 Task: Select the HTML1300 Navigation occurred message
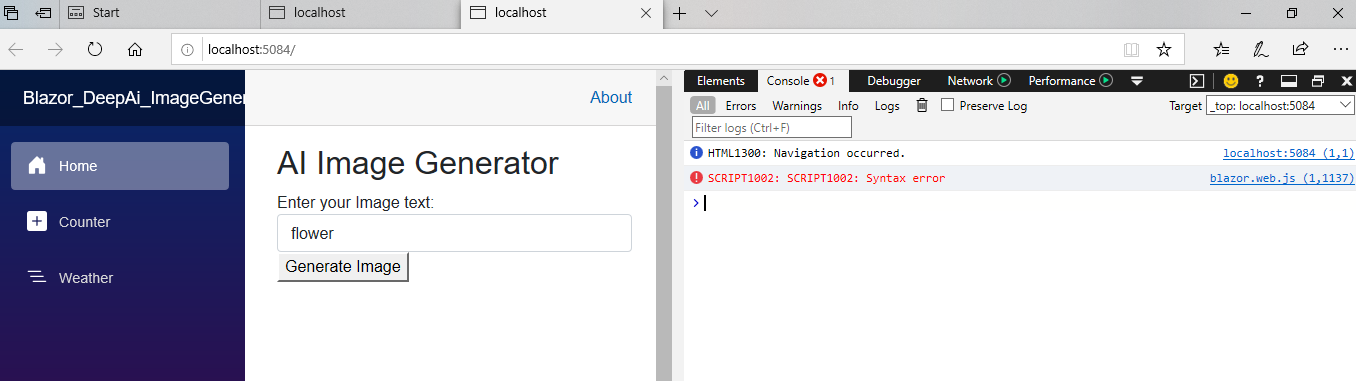tap(806, 153)
